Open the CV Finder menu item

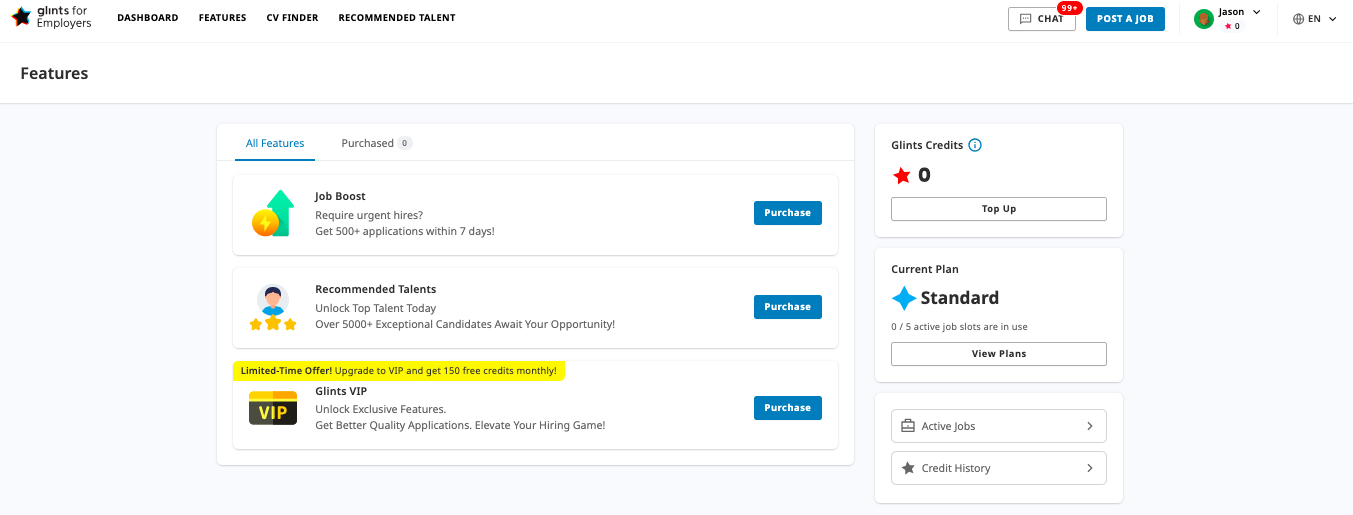(x=292, y=18)
